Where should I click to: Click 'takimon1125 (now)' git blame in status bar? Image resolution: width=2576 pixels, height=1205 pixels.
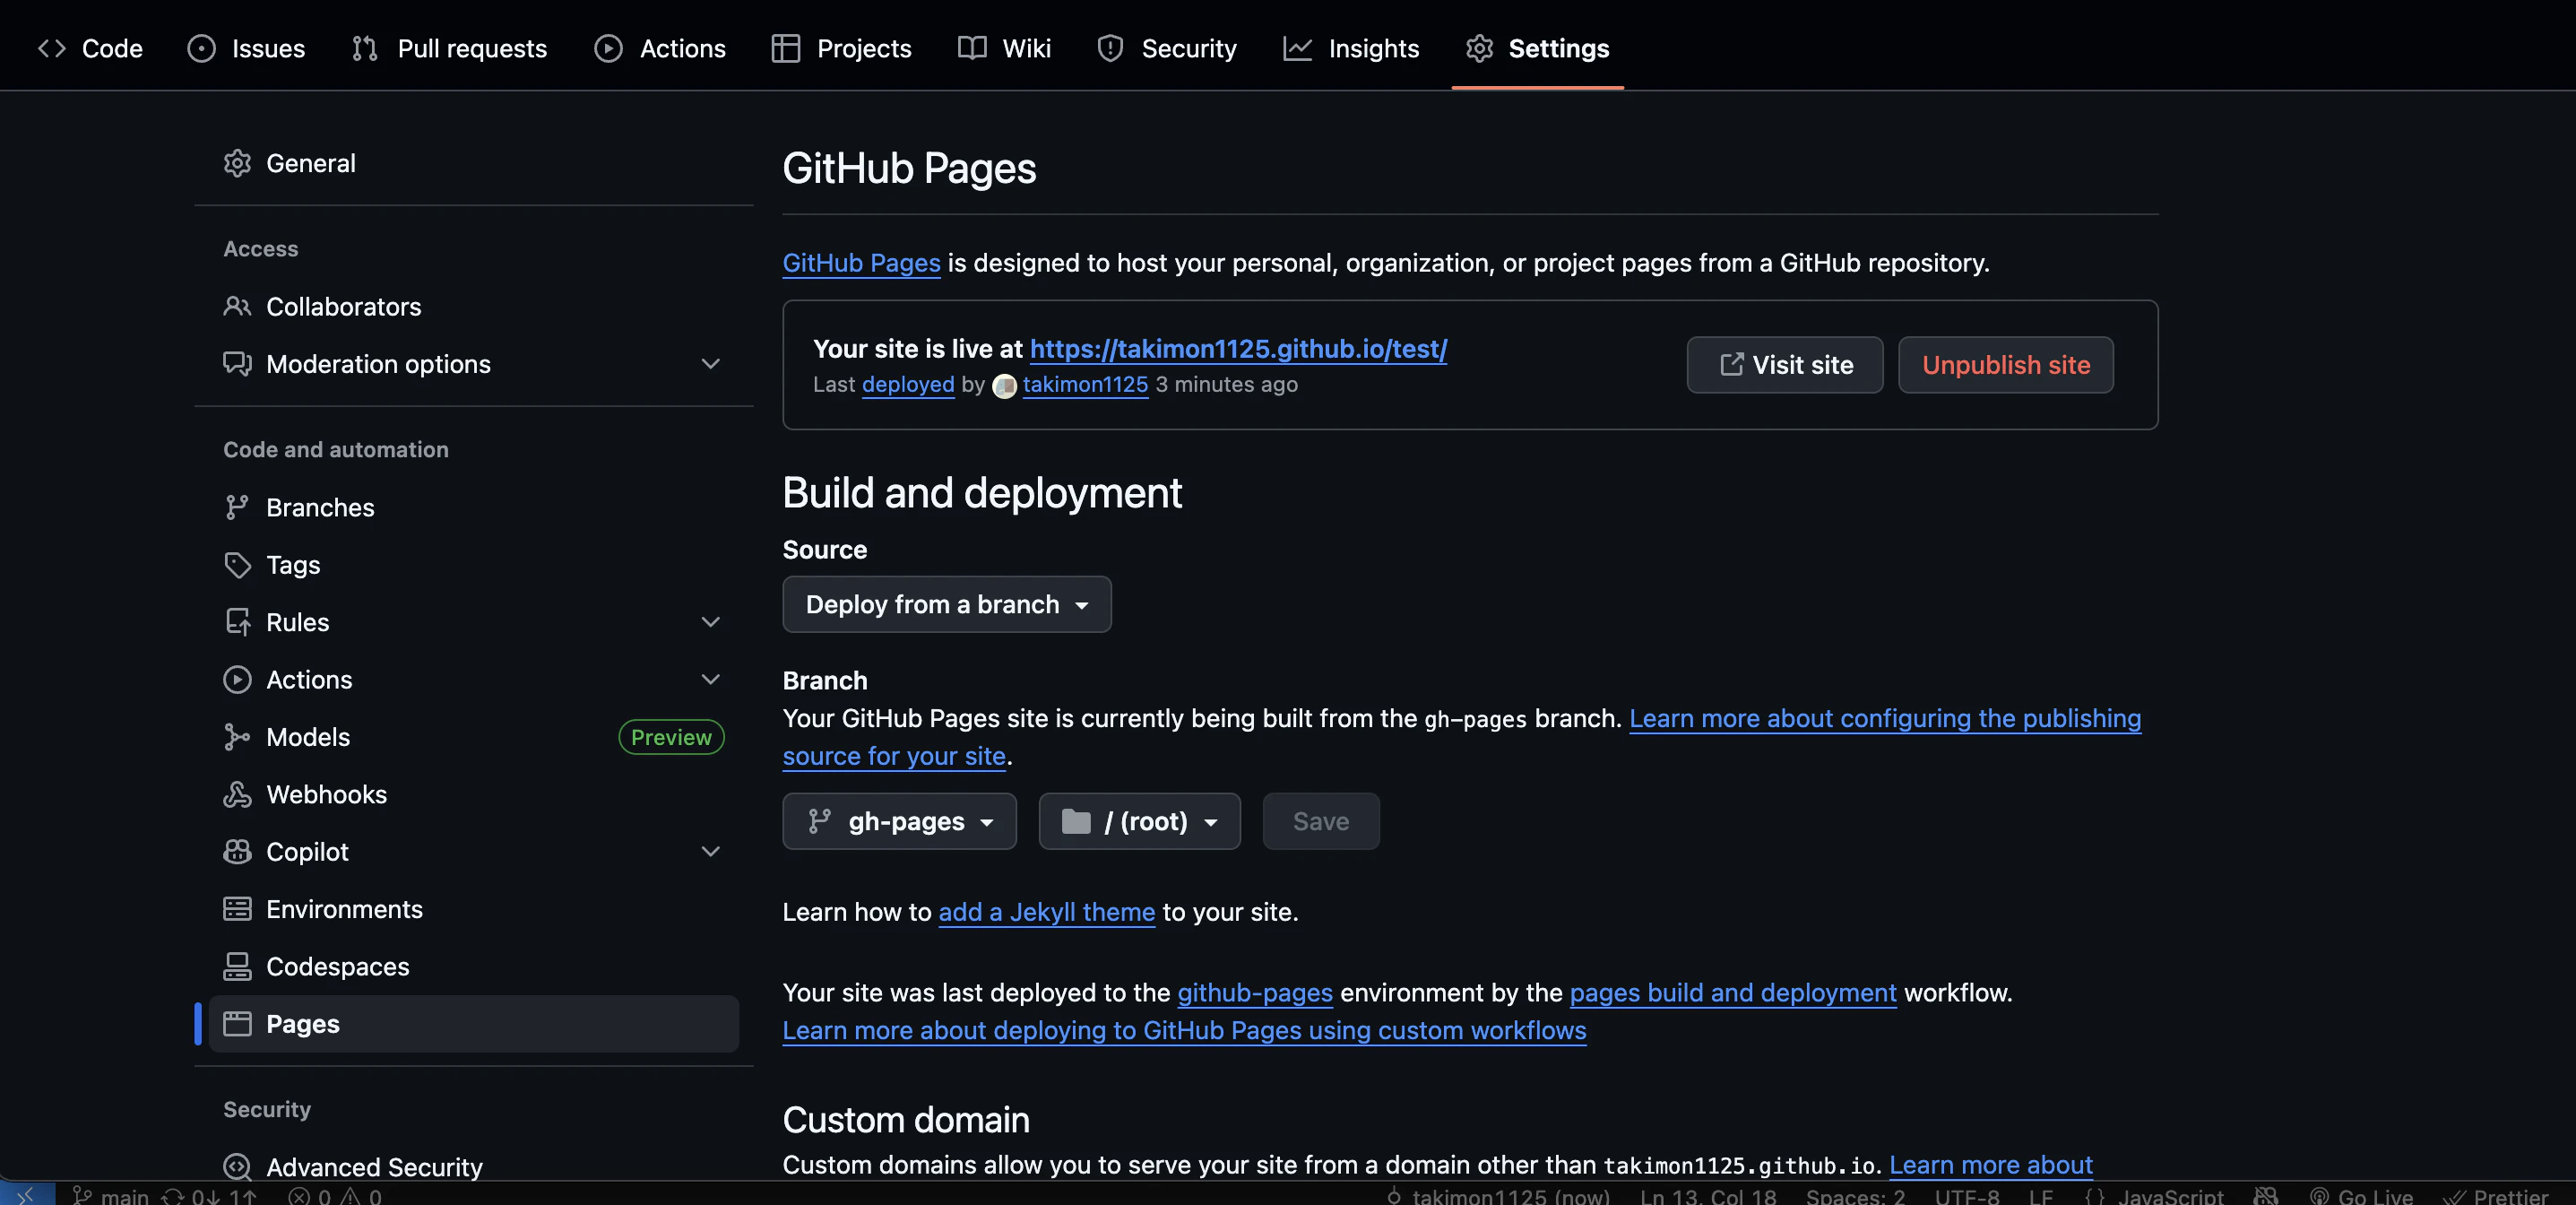[x=1498, y=1195]
